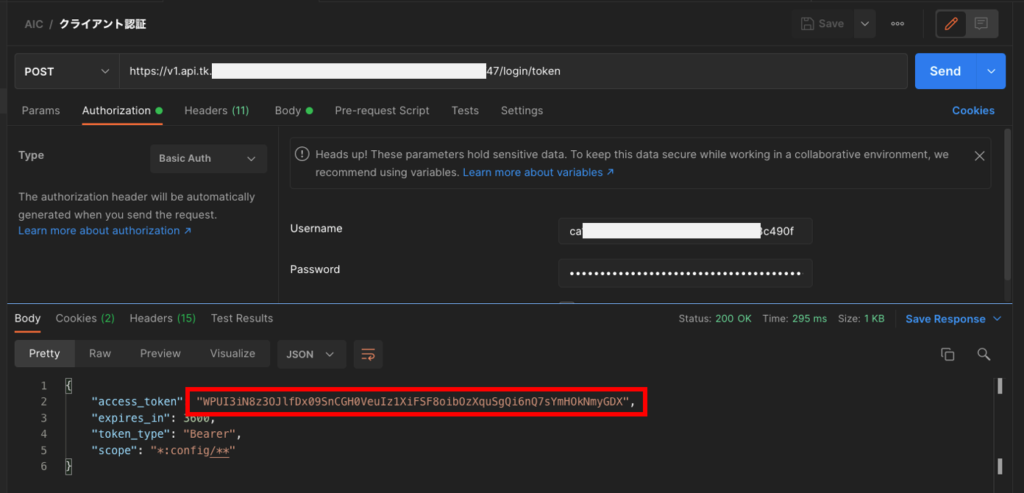Open the Basic Auth type dropdown

point(208,158)
